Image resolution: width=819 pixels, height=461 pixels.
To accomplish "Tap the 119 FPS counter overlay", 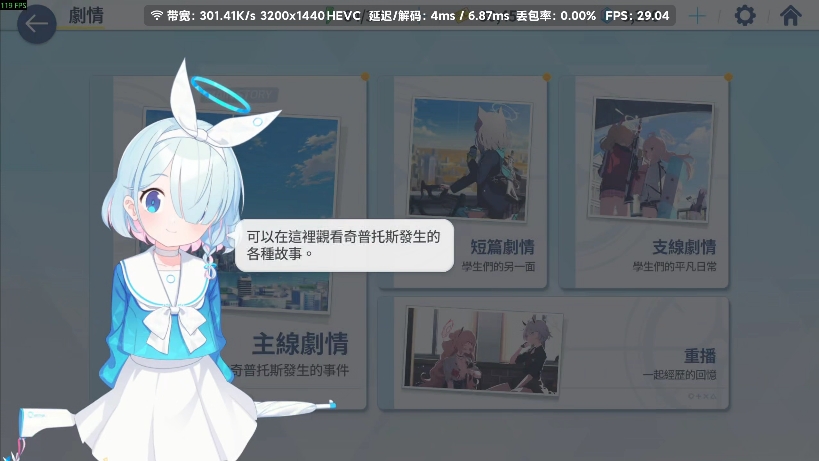I will [x=14, y=5].
